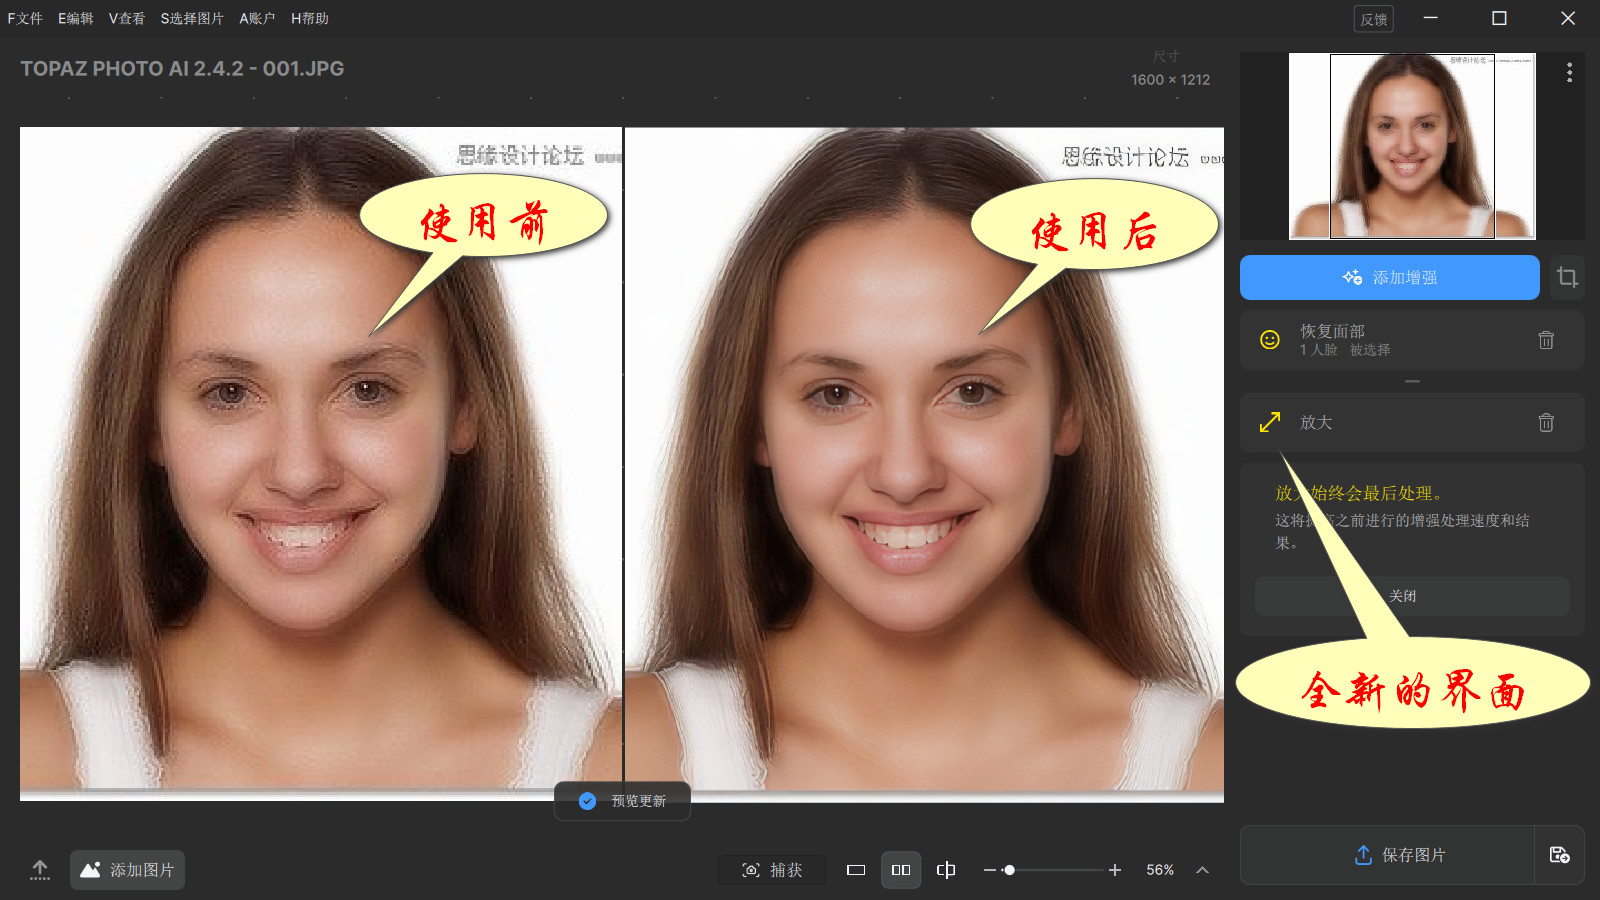Click the 添加增强 button
The image size is (1600, 900).
click(1390, 277)
